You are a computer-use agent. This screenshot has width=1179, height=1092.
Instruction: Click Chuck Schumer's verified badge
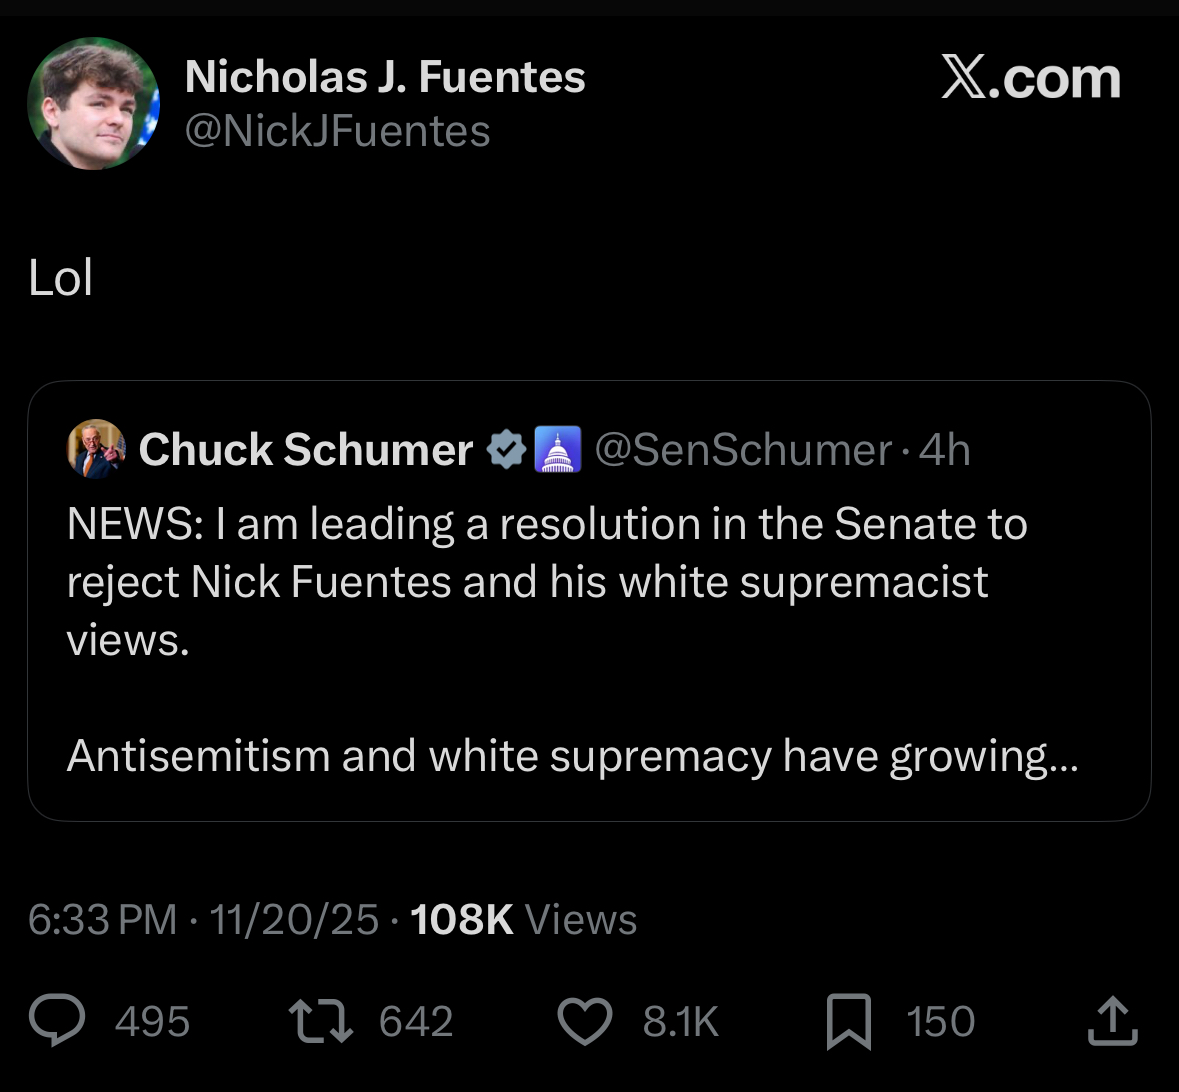pos(506,450)
